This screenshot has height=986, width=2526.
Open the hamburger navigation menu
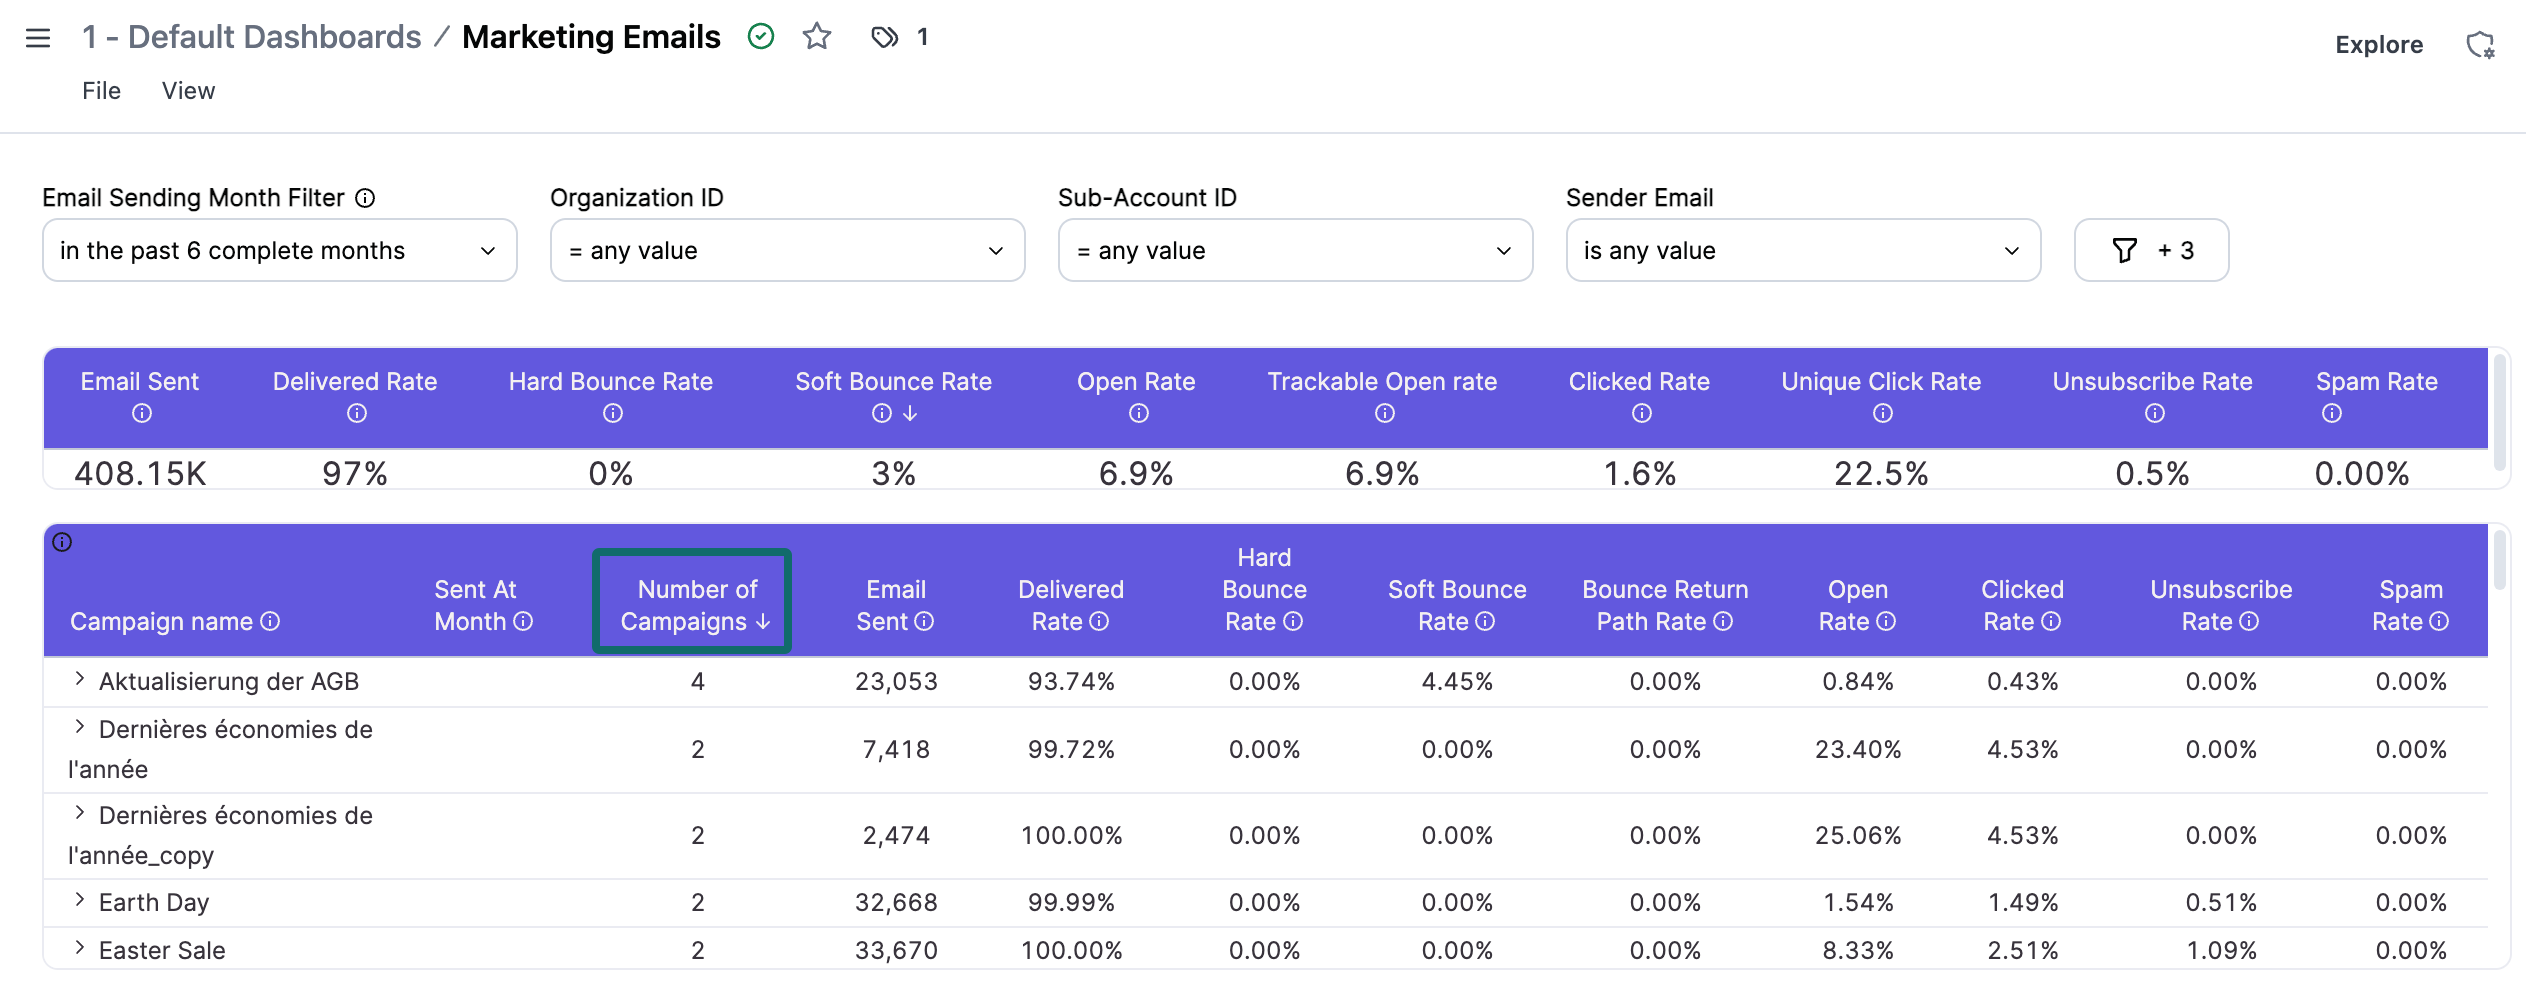point(37,37)
